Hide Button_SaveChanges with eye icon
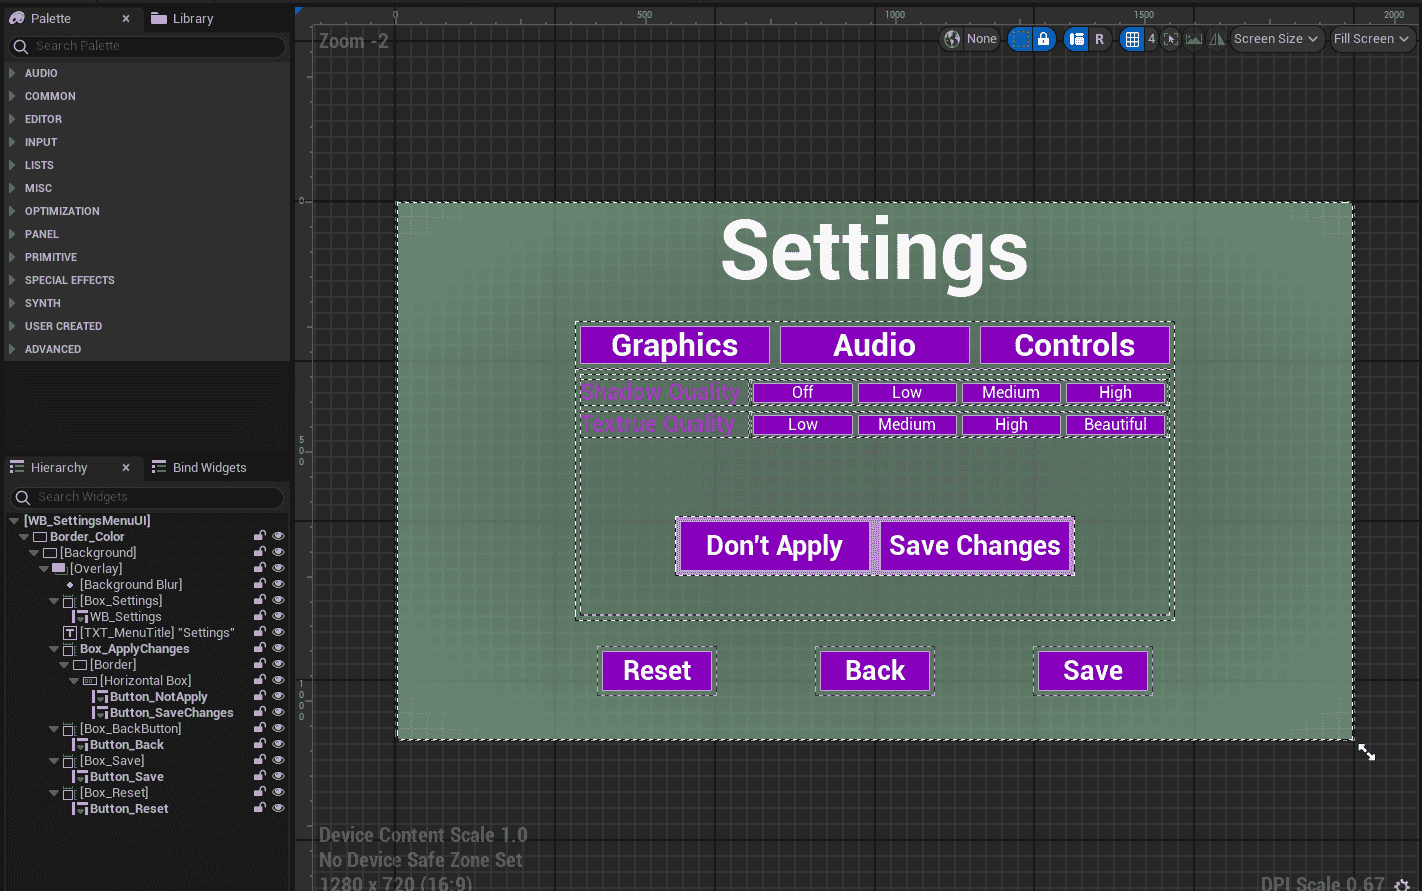Screen dimensions: 1422x891 click(279, 713)
